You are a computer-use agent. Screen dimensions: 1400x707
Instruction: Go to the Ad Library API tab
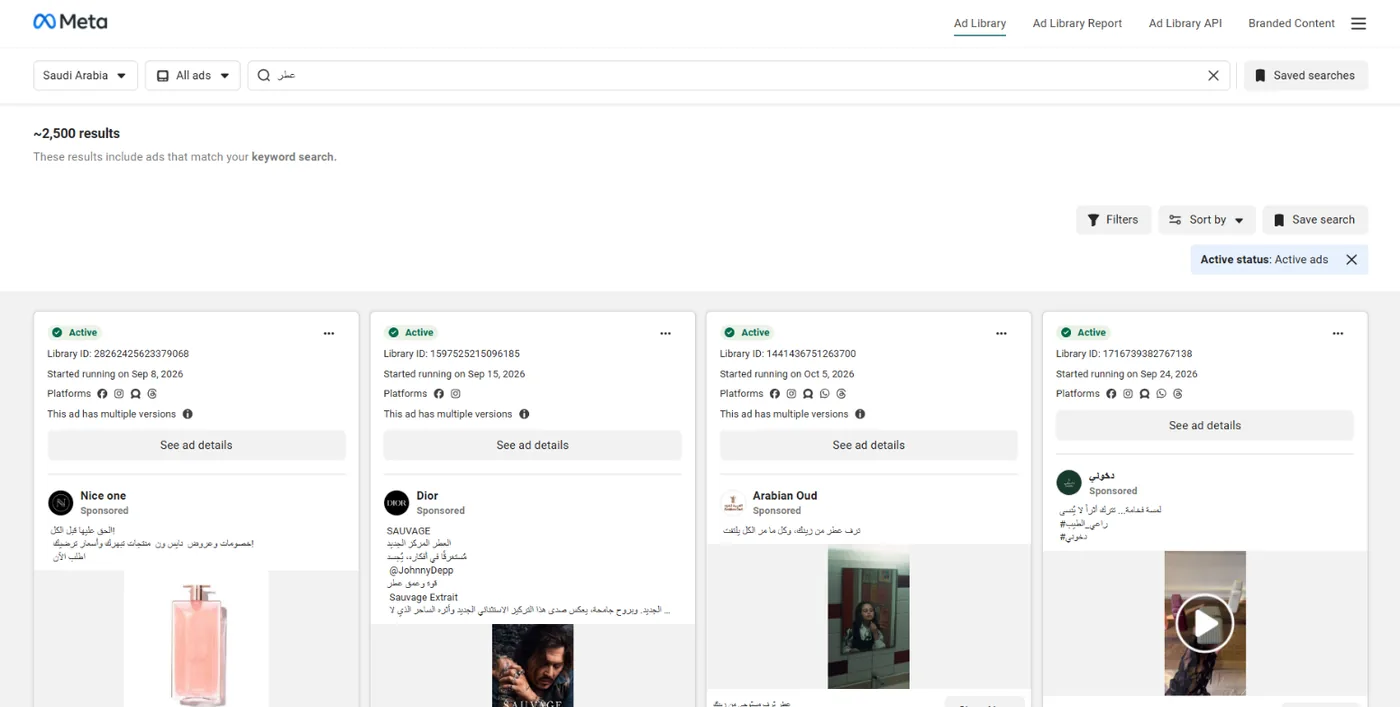pos(1185,23)
